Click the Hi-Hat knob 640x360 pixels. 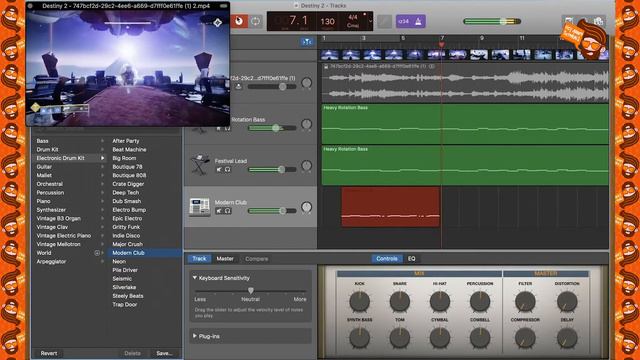[x=440, y=302]
